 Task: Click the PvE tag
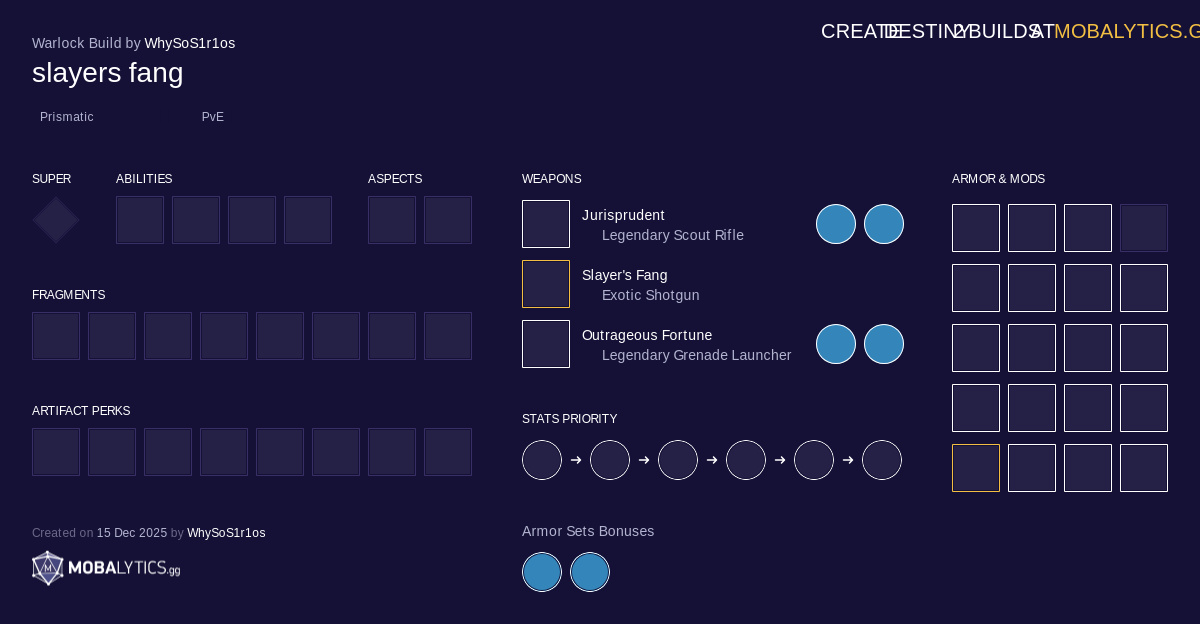click(x=213, y=117)
